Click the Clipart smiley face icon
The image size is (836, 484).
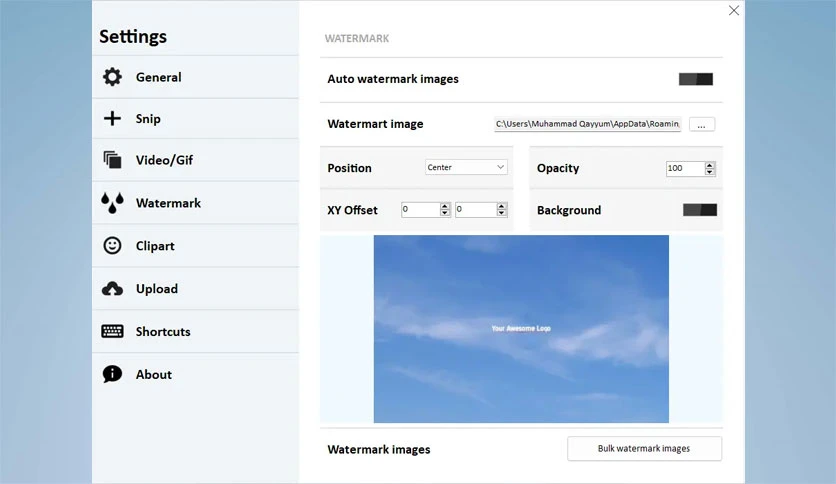tap(112, 245)
